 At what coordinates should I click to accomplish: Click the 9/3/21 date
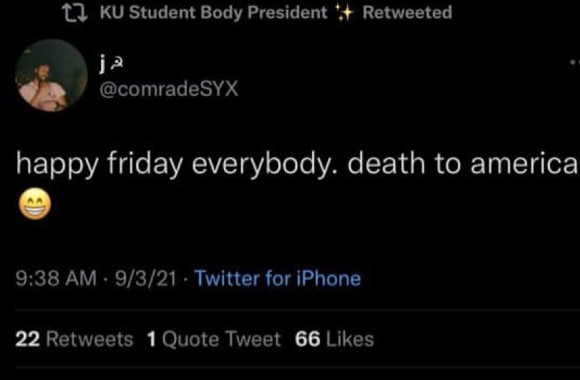(x=146, y=279)
